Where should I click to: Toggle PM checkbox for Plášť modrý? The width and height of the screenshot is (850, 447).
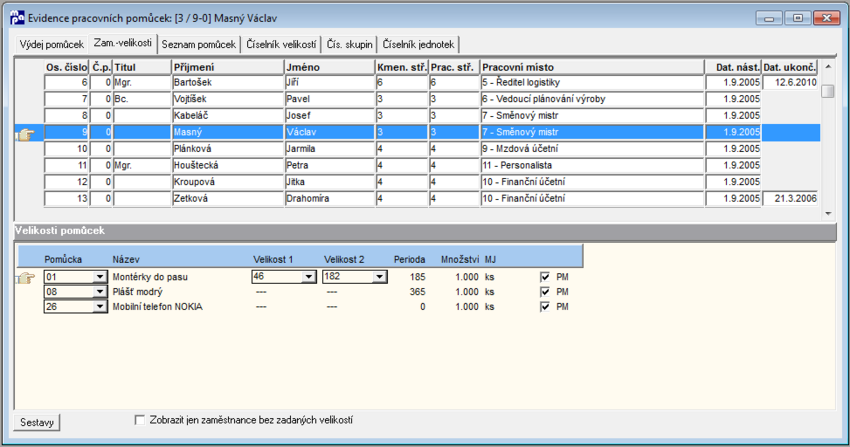pos(545,292)
